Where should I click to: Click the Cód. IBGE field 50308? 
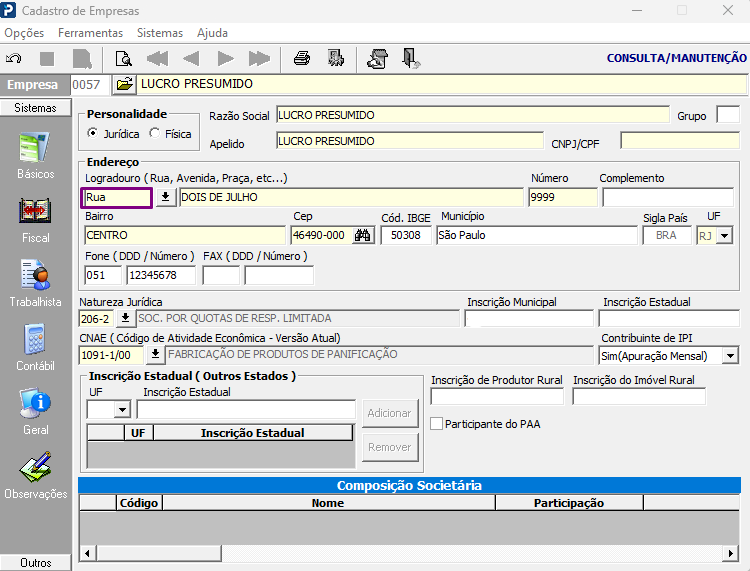click(406, 235)
